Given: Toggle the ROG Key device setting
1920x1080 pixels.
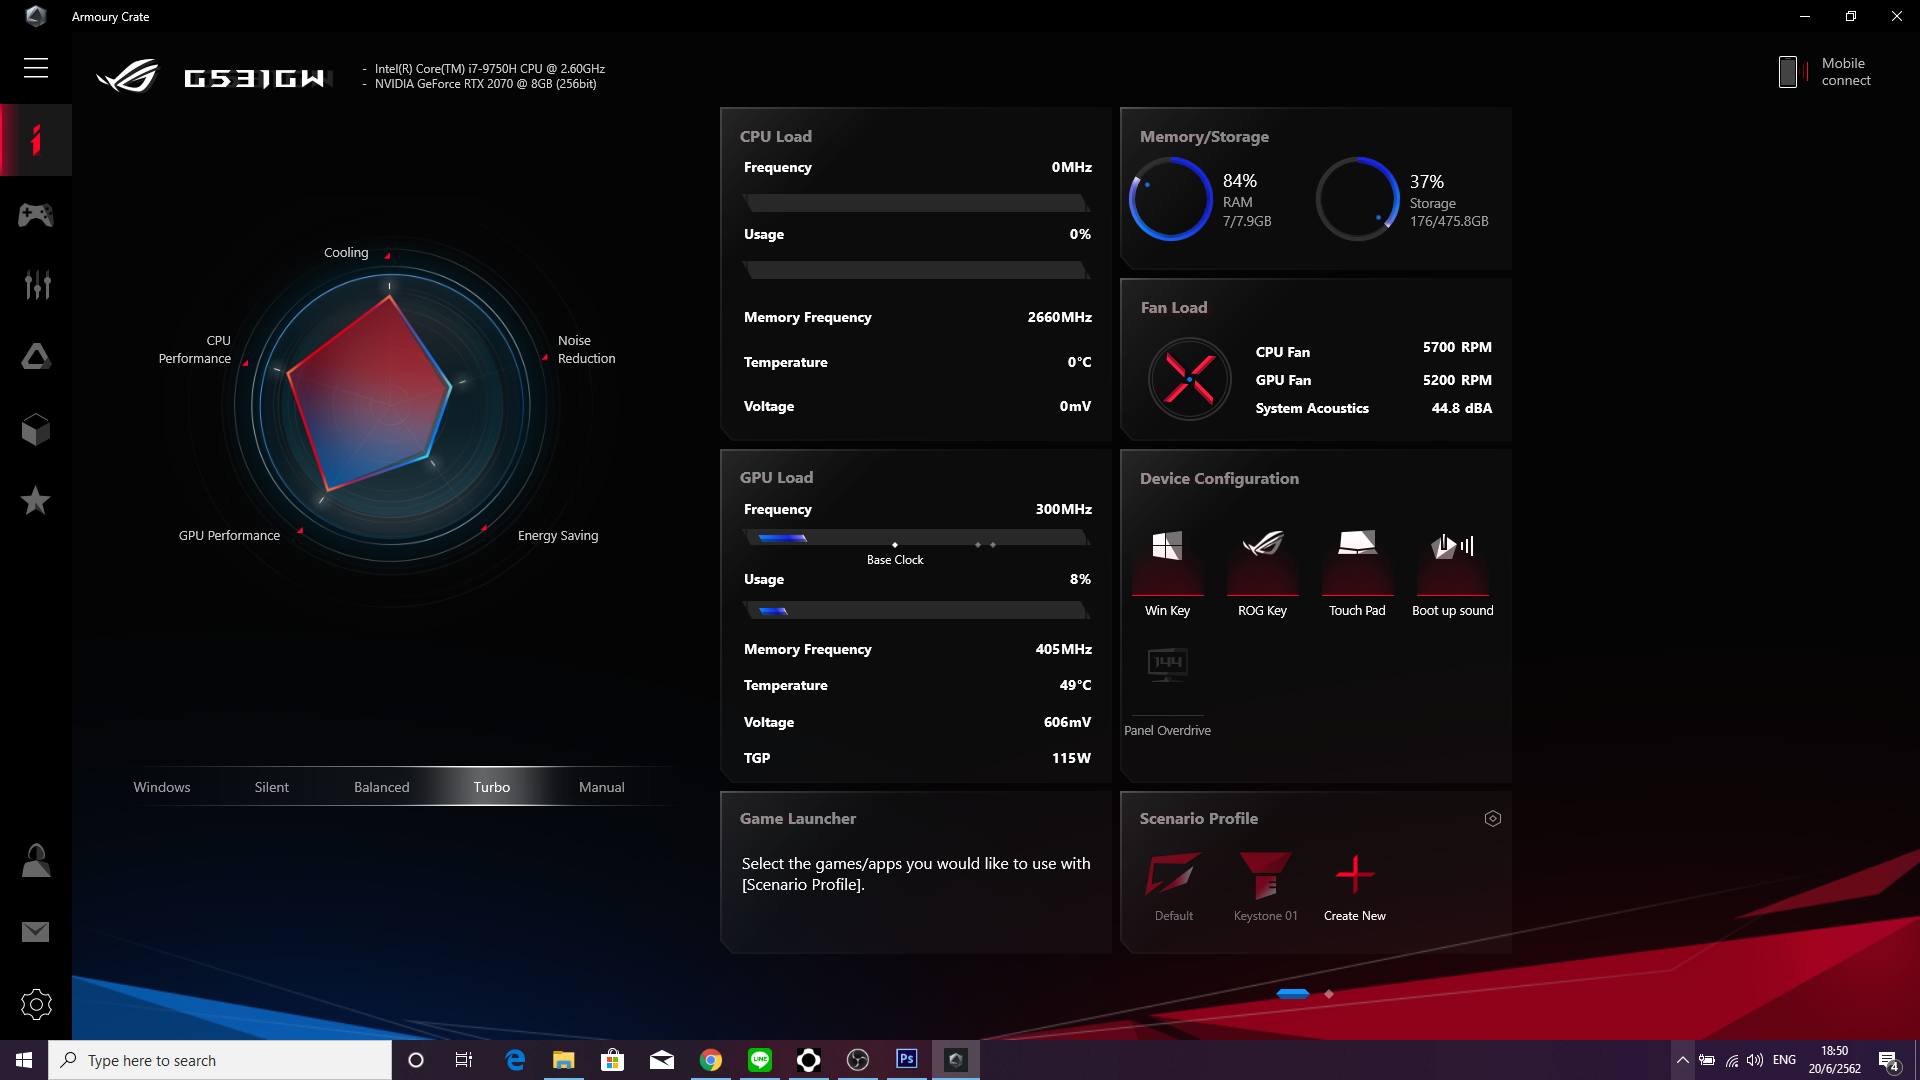Looking at the screenshot, I should point(1262,574).
